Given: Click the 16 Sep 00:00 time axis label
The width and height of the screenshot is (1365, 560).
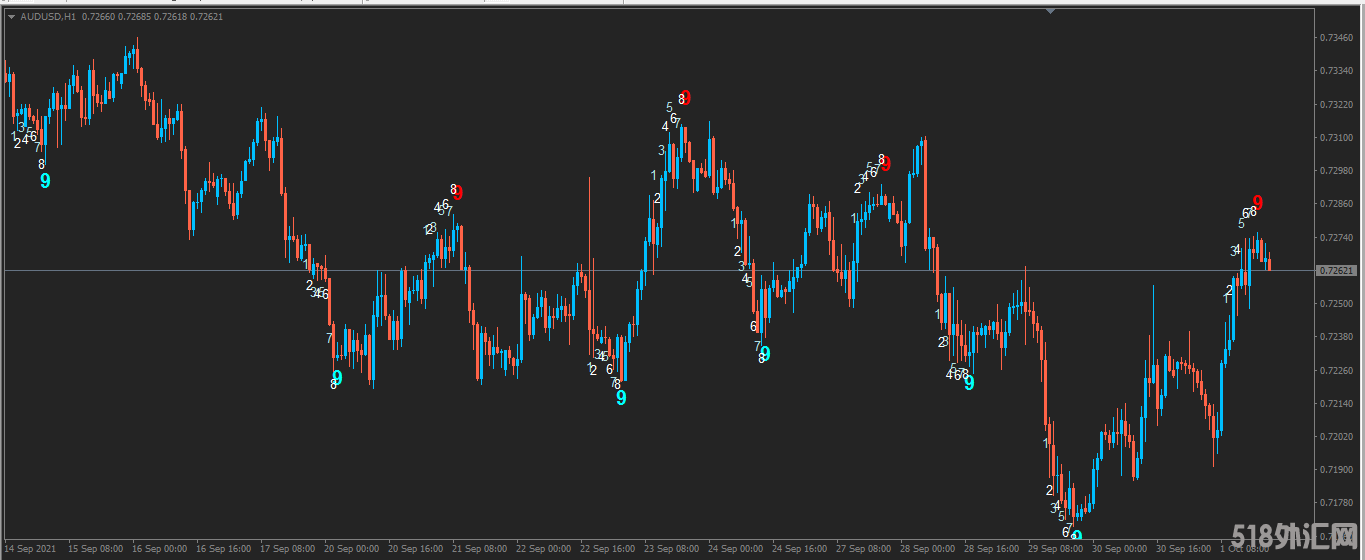Looking at the screenshot, I should [x=161, y=549].
